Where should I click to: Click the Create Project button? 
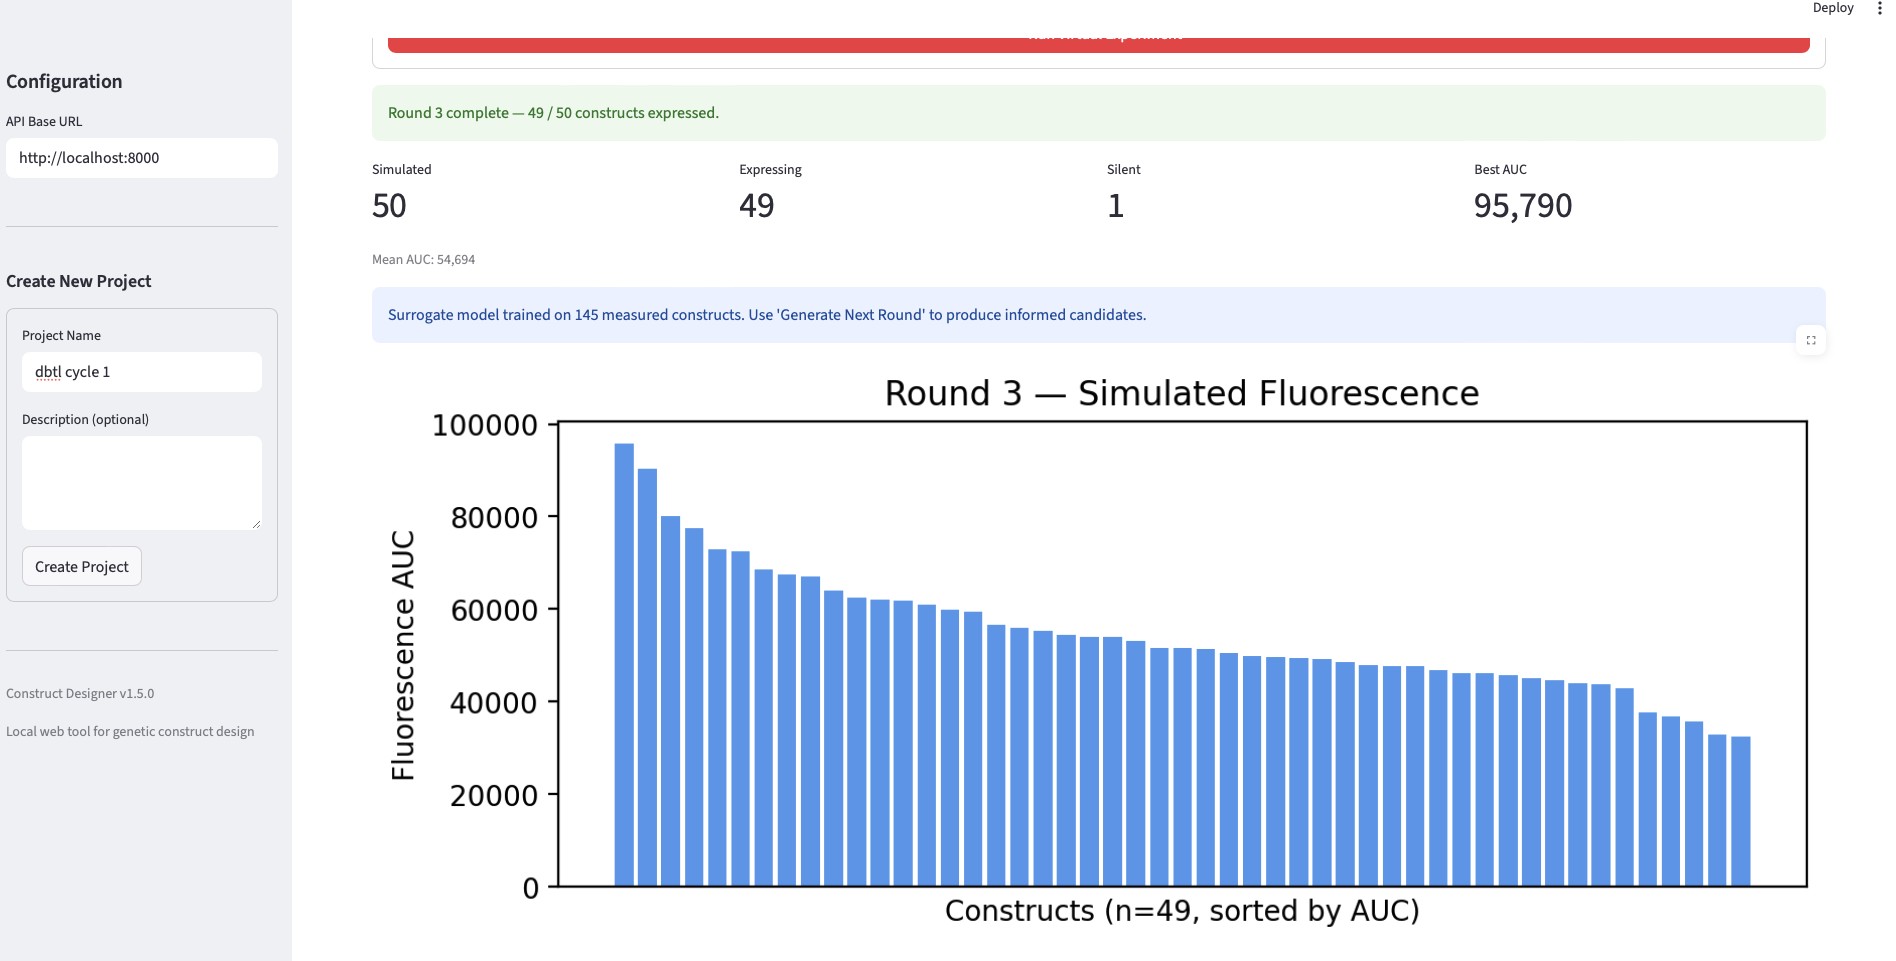tap(82, 566)
